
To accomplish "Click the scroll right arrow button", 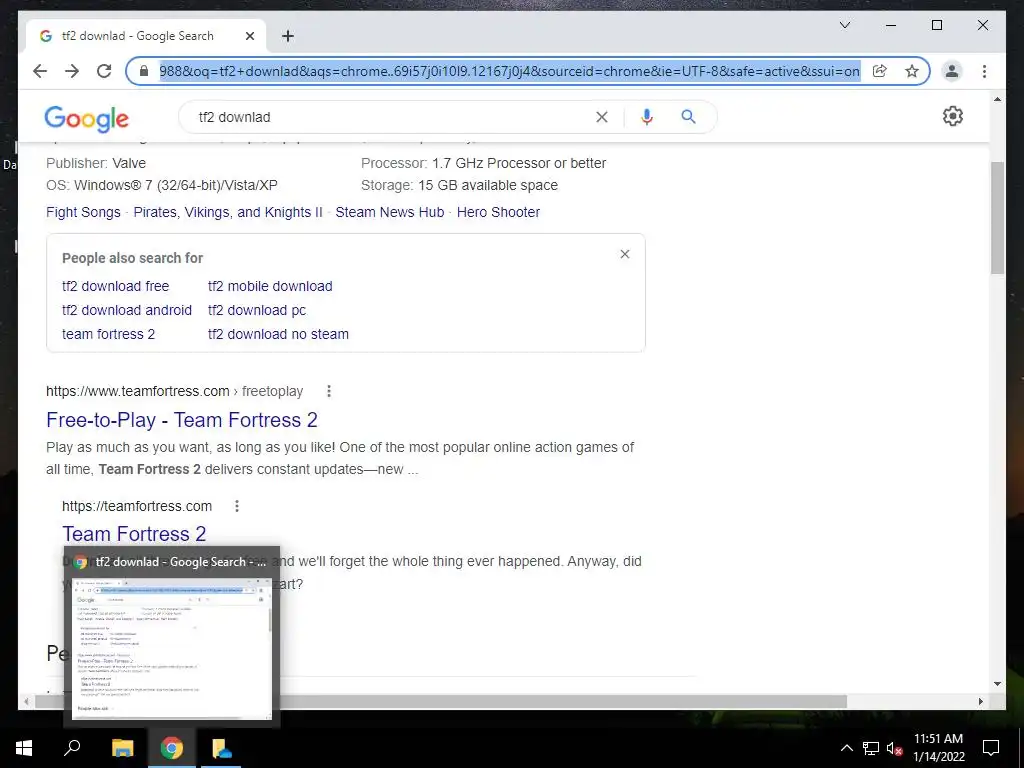I will point(980,702).
